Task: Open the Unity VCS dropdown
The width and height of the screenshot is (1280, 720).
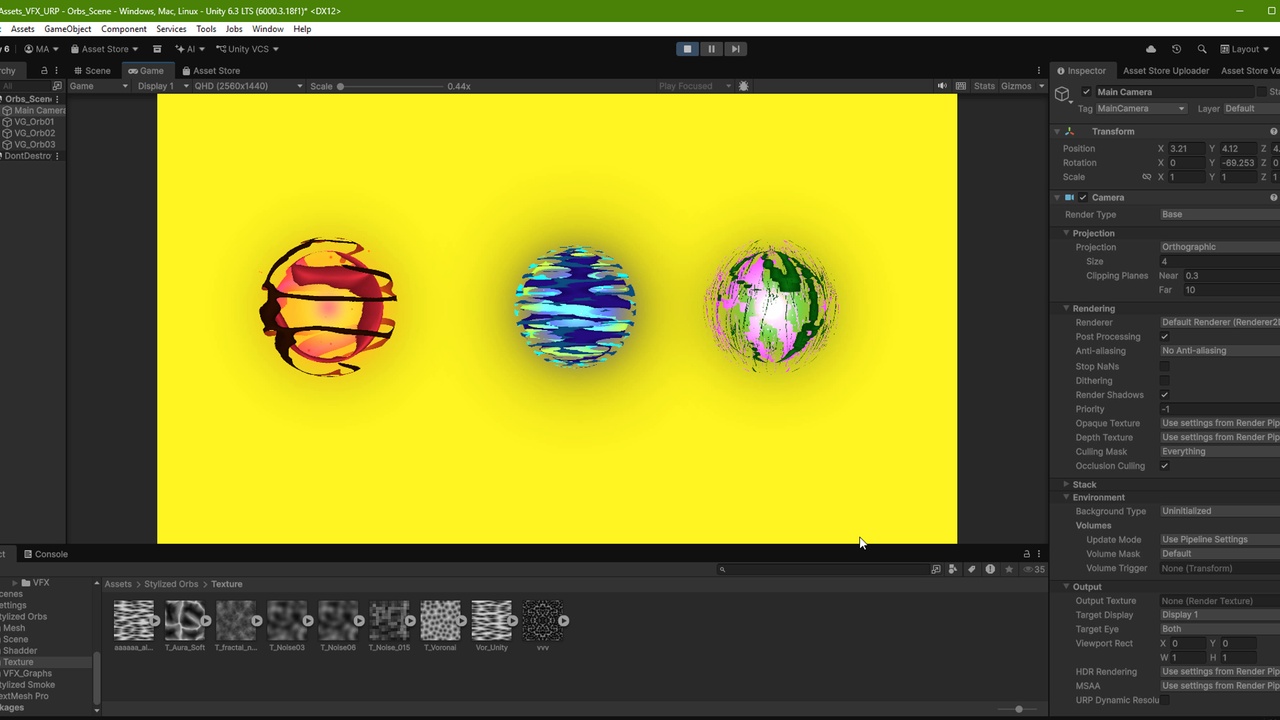Action: (247, 49)
